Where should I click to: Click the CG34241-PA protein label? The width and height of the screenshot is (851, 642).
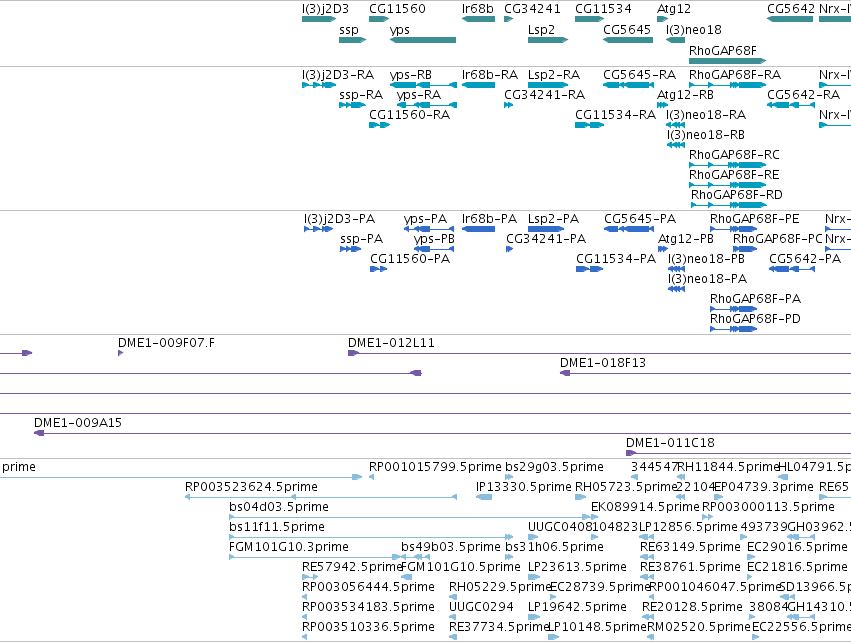pos(546,239)
